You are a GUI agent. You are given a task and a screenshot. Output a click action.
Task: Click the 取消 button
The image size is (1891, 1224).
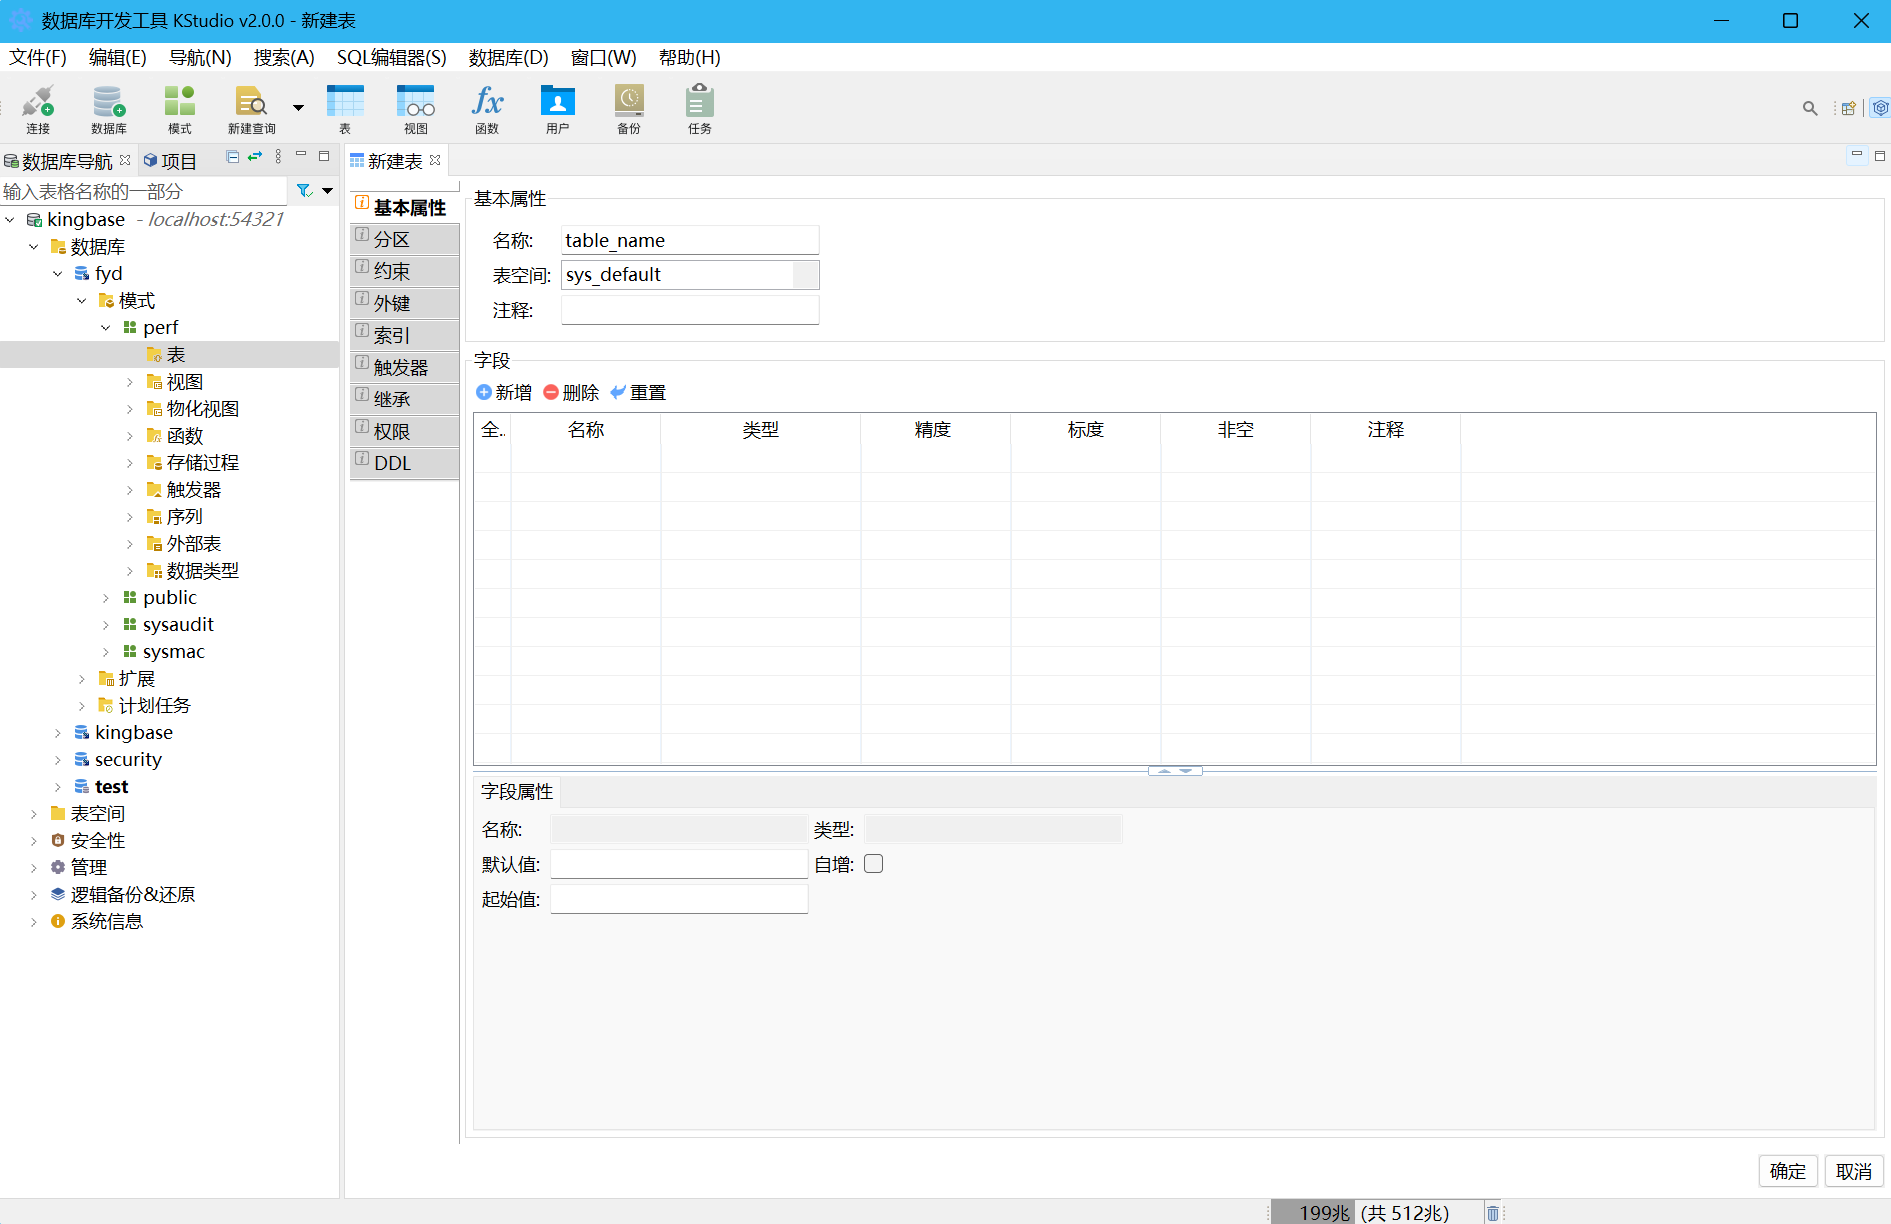[1854, 1171]
